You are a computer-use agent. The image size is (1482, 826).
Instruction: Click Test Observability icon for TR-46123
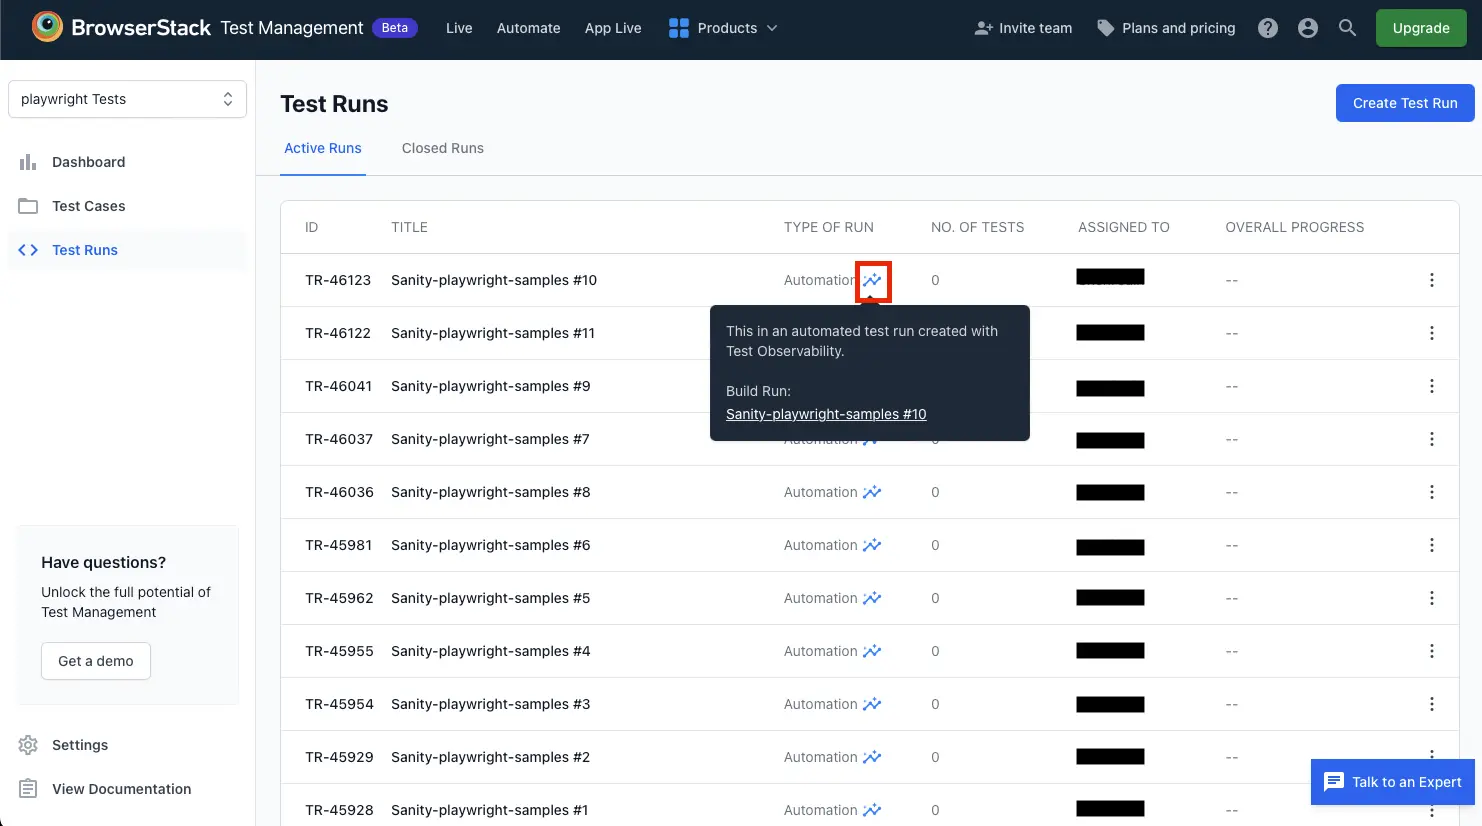click(x=873, y=281)
